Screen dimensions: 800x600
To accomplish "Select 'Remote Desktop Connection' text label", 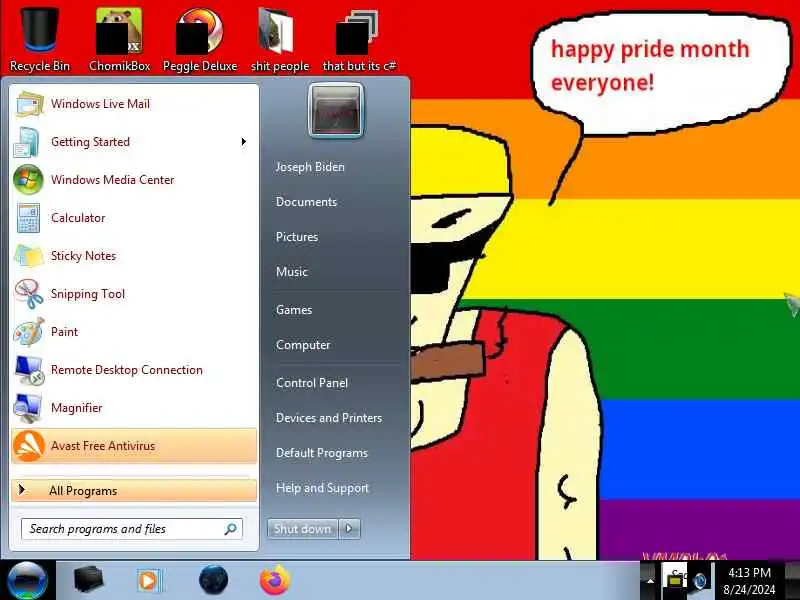I will tap(127, 370).
